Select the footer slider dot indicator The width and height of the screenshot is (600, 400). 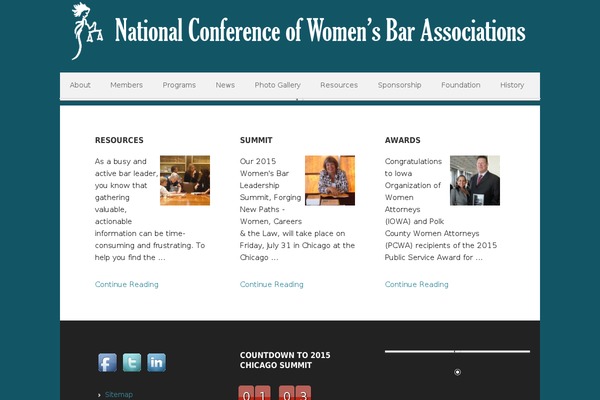(457, 372)
